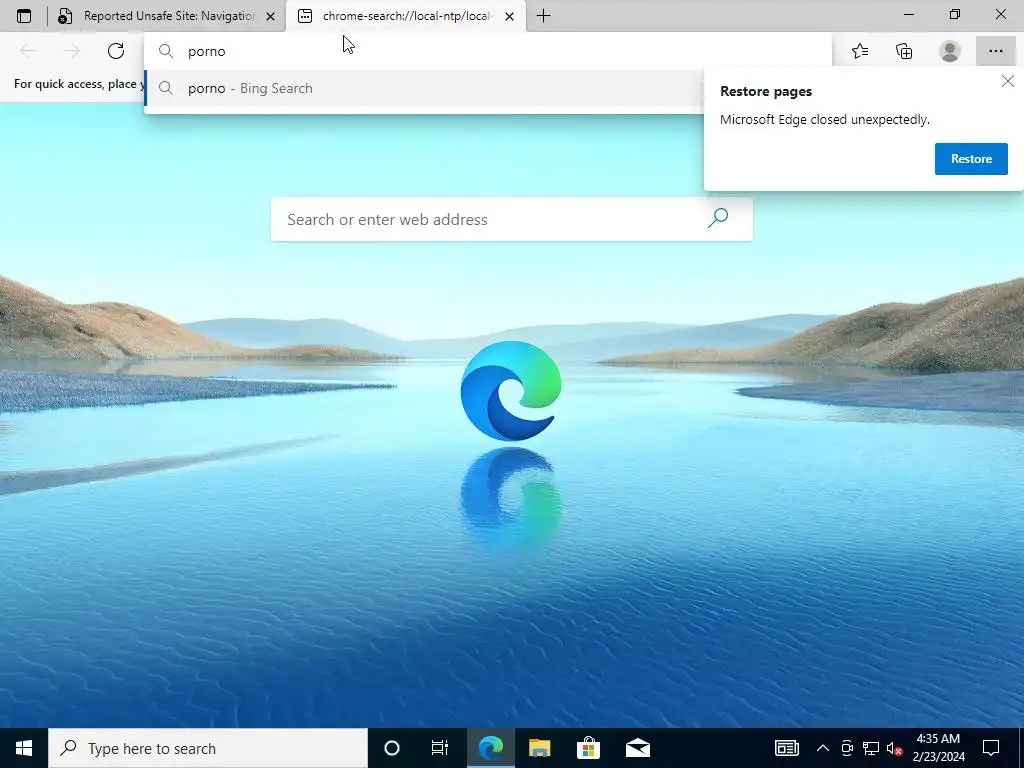Close the chrome-search local-ntp tab
Viewport: 1024px width, 768px height.
510,17
